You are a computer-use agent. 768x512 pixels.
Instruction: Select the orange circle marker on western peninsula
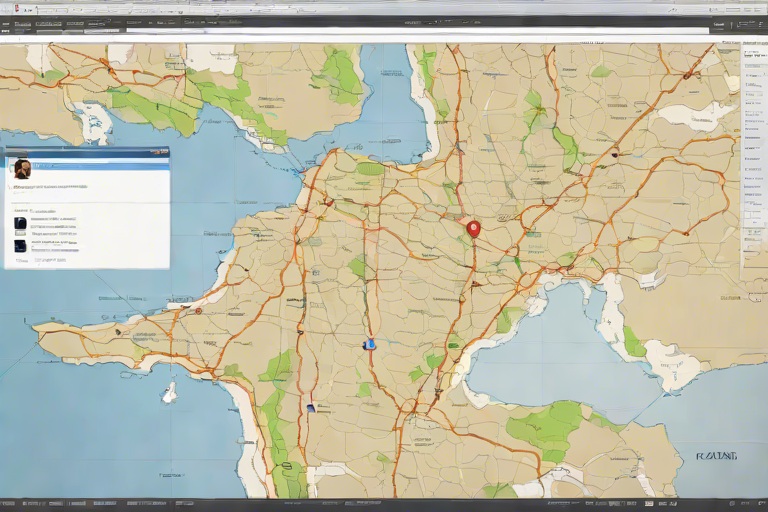point(198,311)
